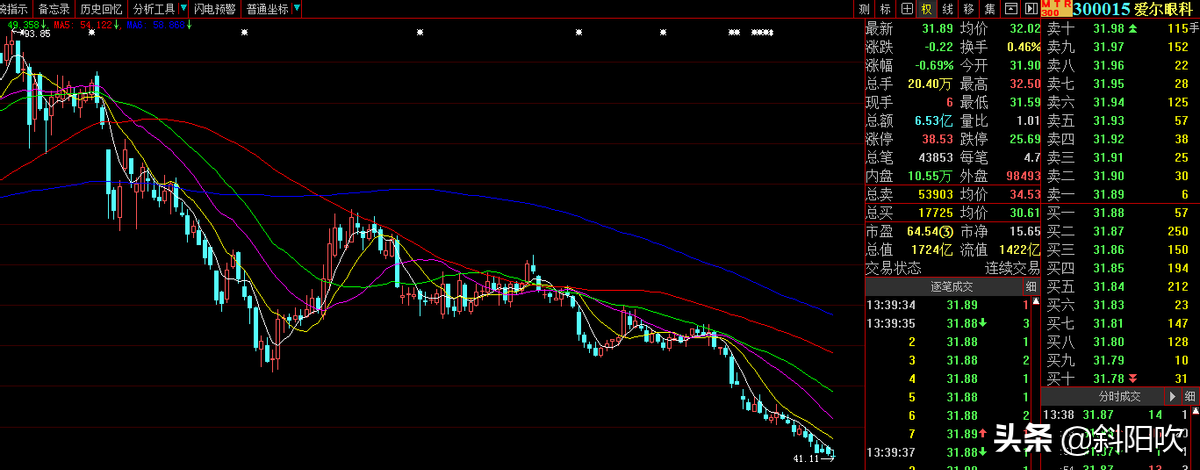Click the 买十 bid row at 31.78

point(1120,377)
